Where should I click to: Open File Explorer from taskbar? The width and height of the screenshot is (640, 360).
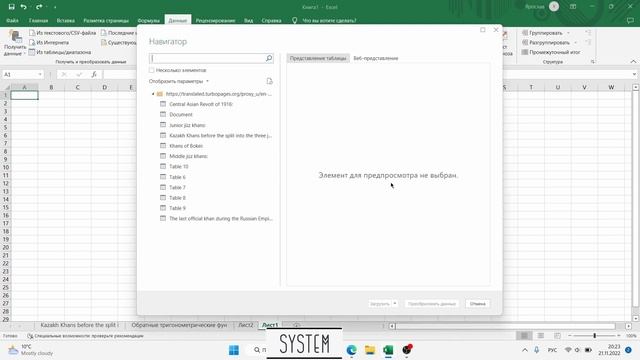point(370,350)
